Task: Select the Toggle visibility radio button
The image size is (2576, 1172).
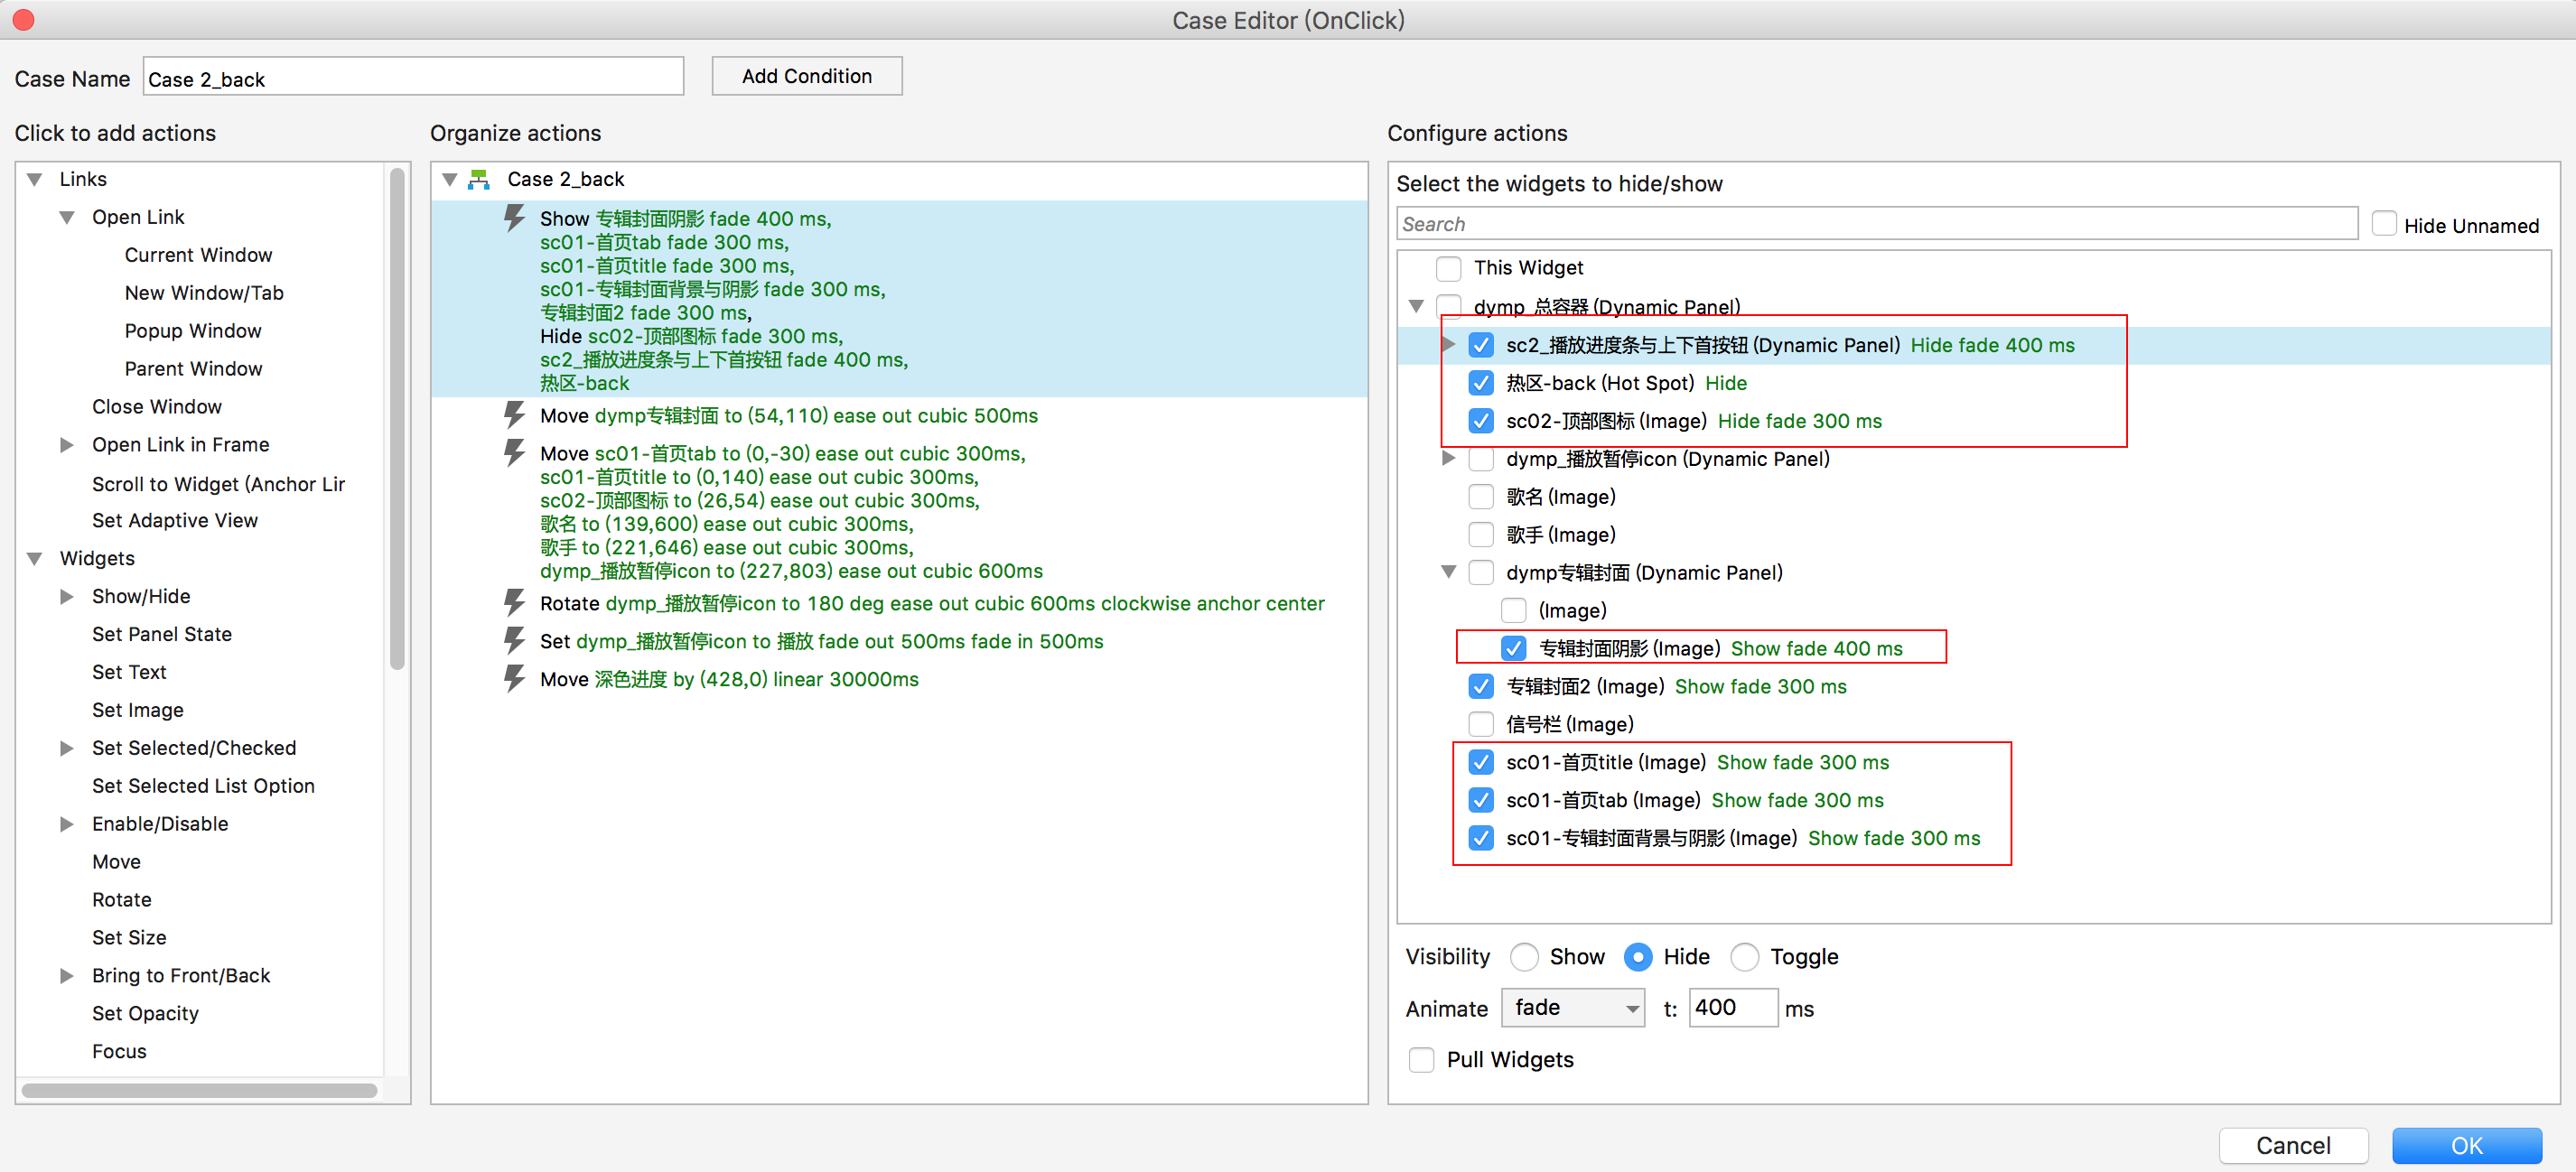Action: pyautogui.click(x=1744, y=956)
